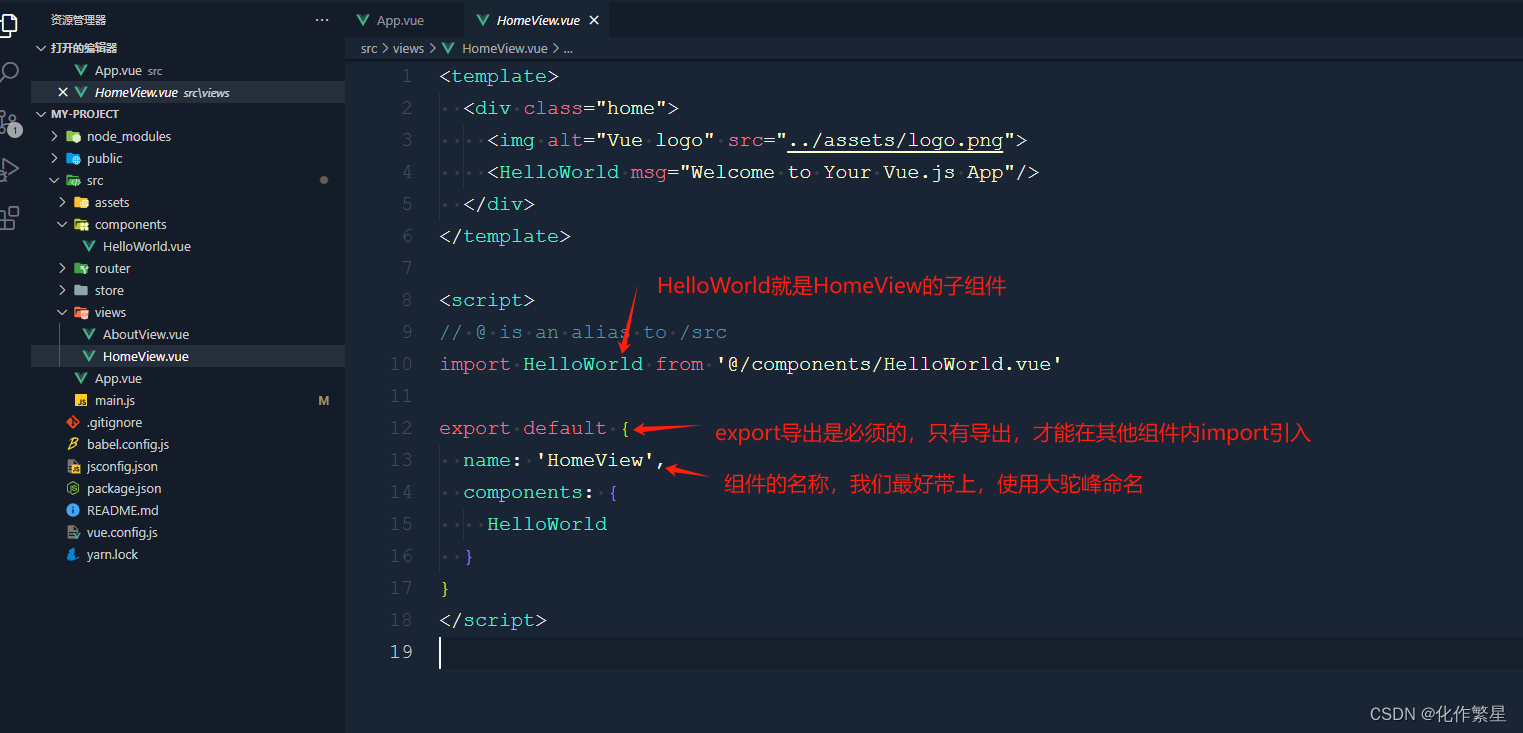Click the HomeView.vue breadcrumb segment
1523x733 pixels.
pyautogui.click(x=505, y=48)
